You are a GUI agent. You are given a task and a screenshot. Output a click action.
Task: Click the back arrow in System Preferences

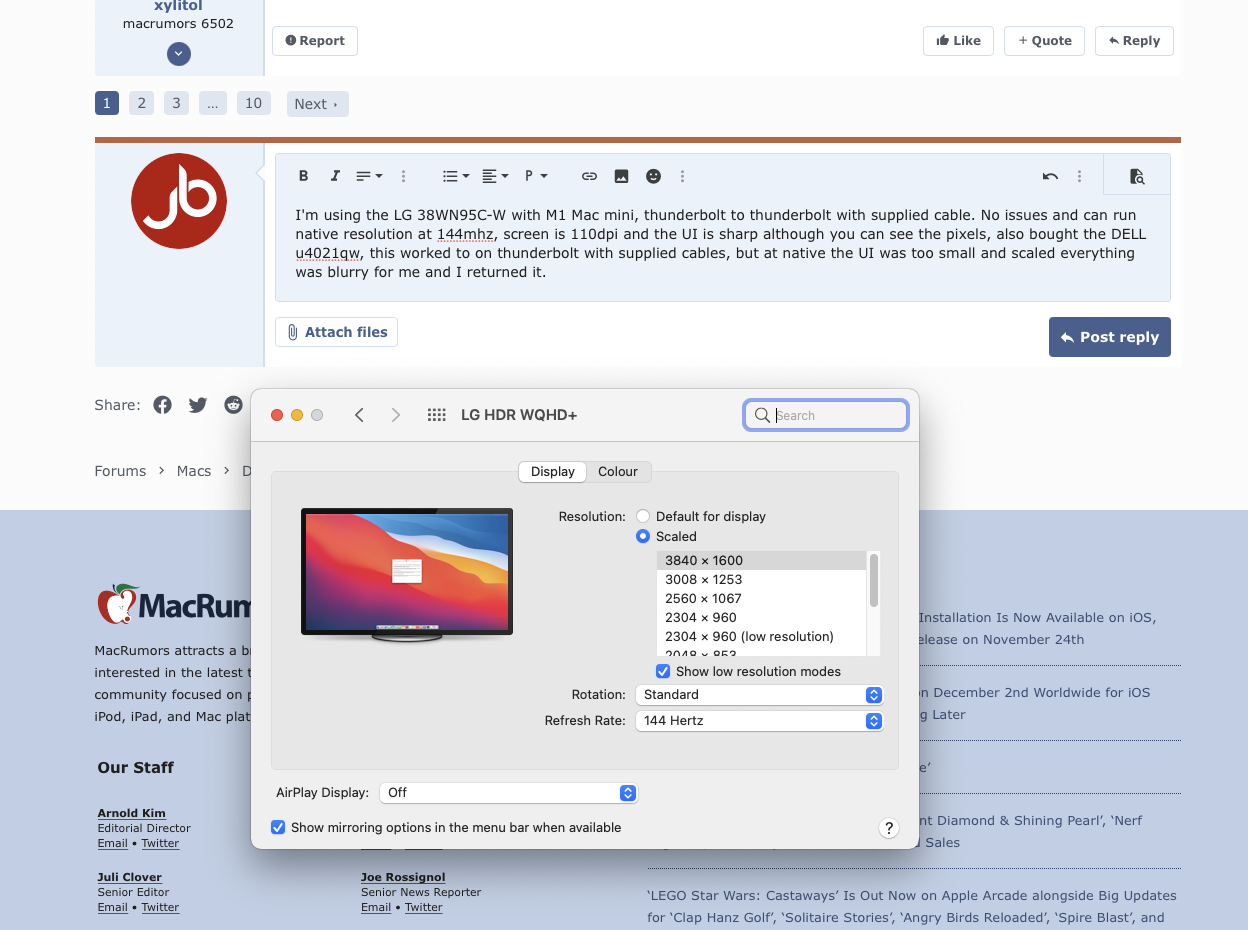[359, 415]
